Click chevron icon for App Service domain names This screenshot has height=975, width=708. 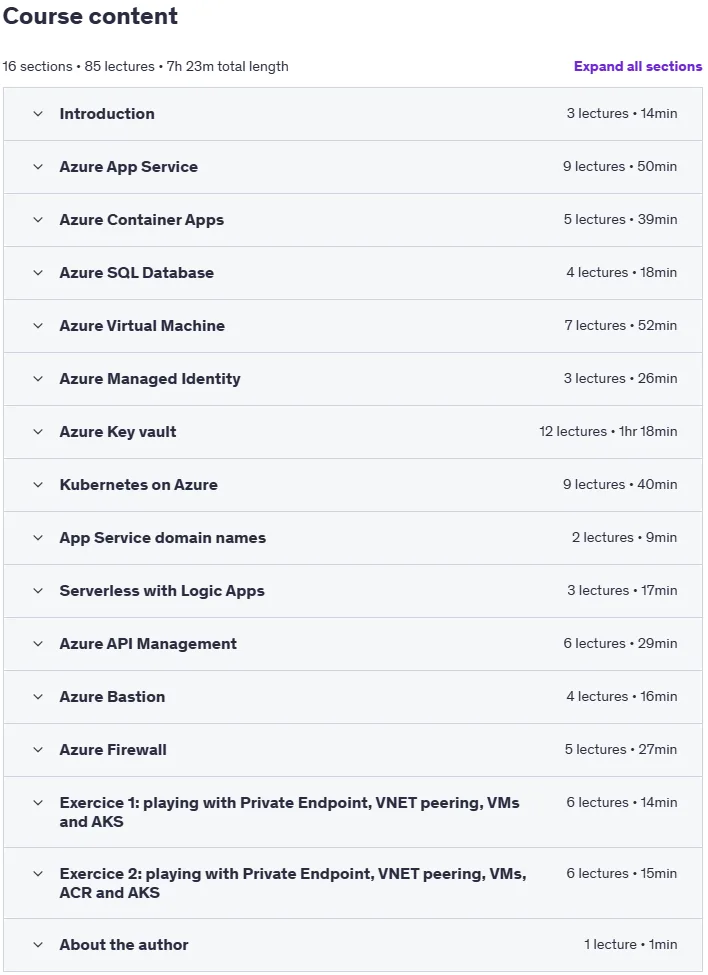pos(38,538)
